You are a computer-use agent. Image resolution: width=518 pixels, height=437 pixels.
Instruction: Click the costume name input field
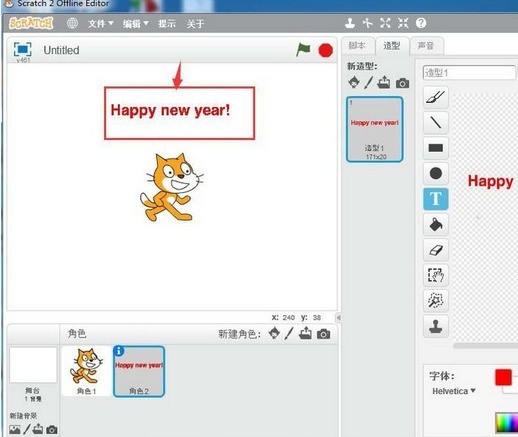point(469,72)
